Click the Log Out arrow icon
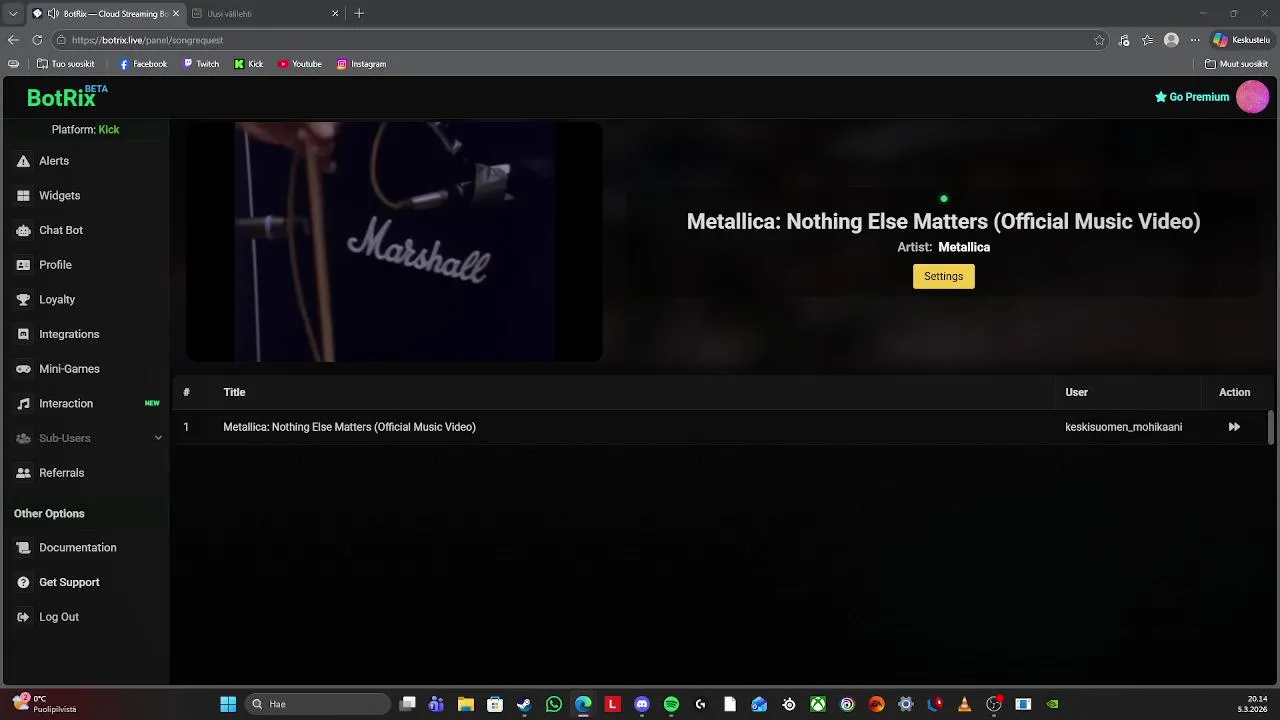 pos(23,617)
